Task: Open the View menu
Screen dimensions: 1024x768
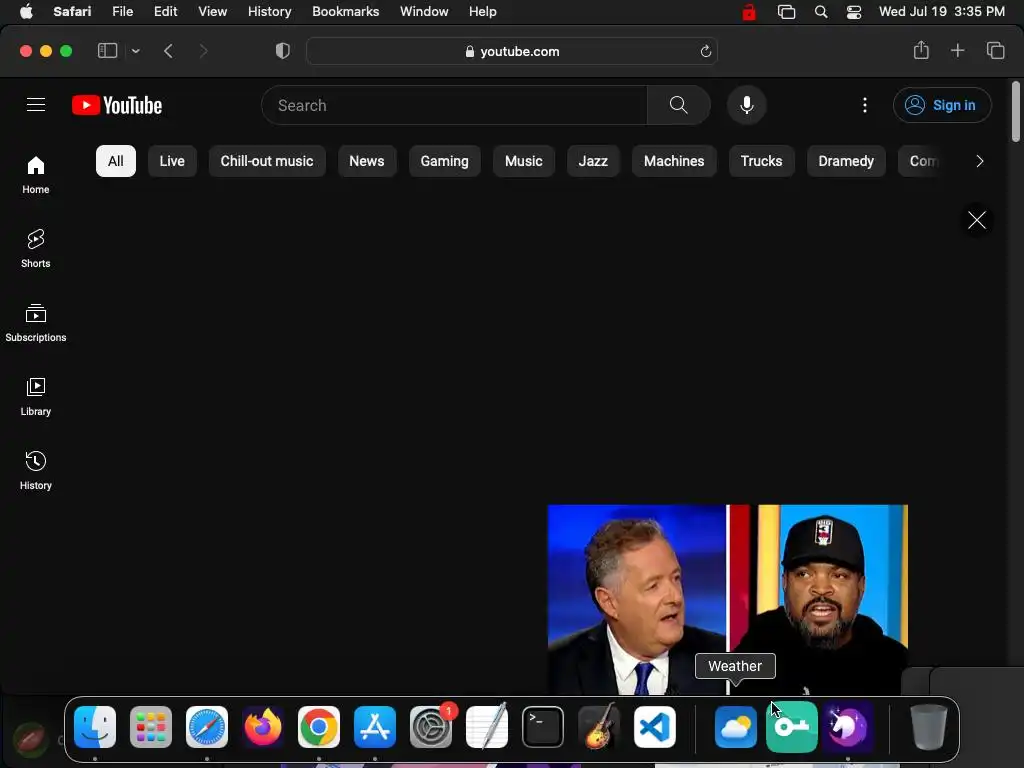Action: point(212,12)
